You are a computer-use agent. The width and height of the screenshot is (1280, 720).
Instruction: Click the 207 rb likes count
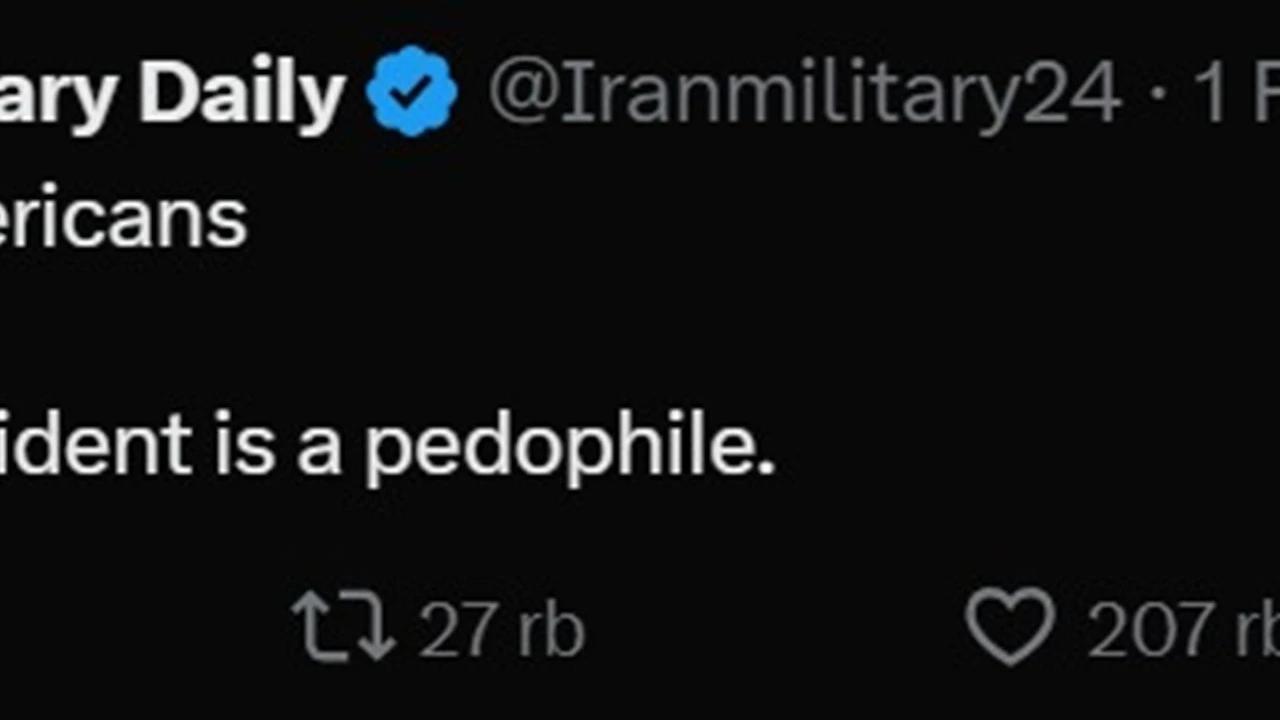click(x=1183, y=630)
